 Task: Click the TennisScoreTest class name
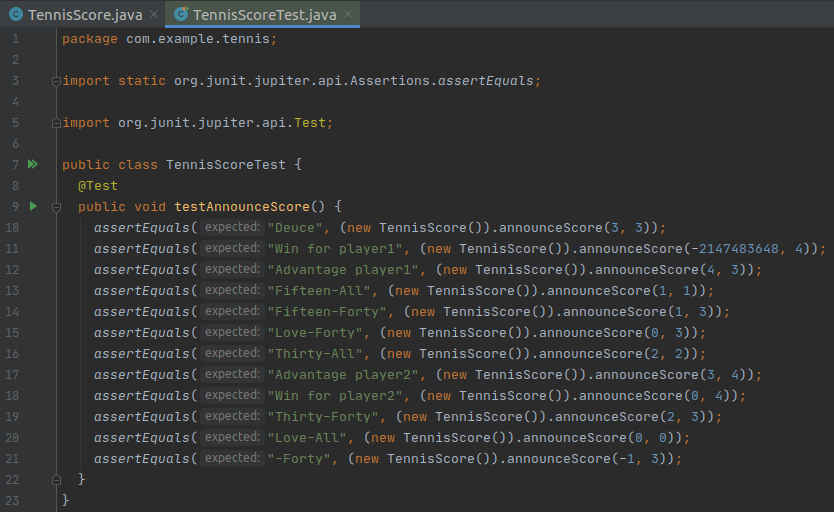click(226, 165)
